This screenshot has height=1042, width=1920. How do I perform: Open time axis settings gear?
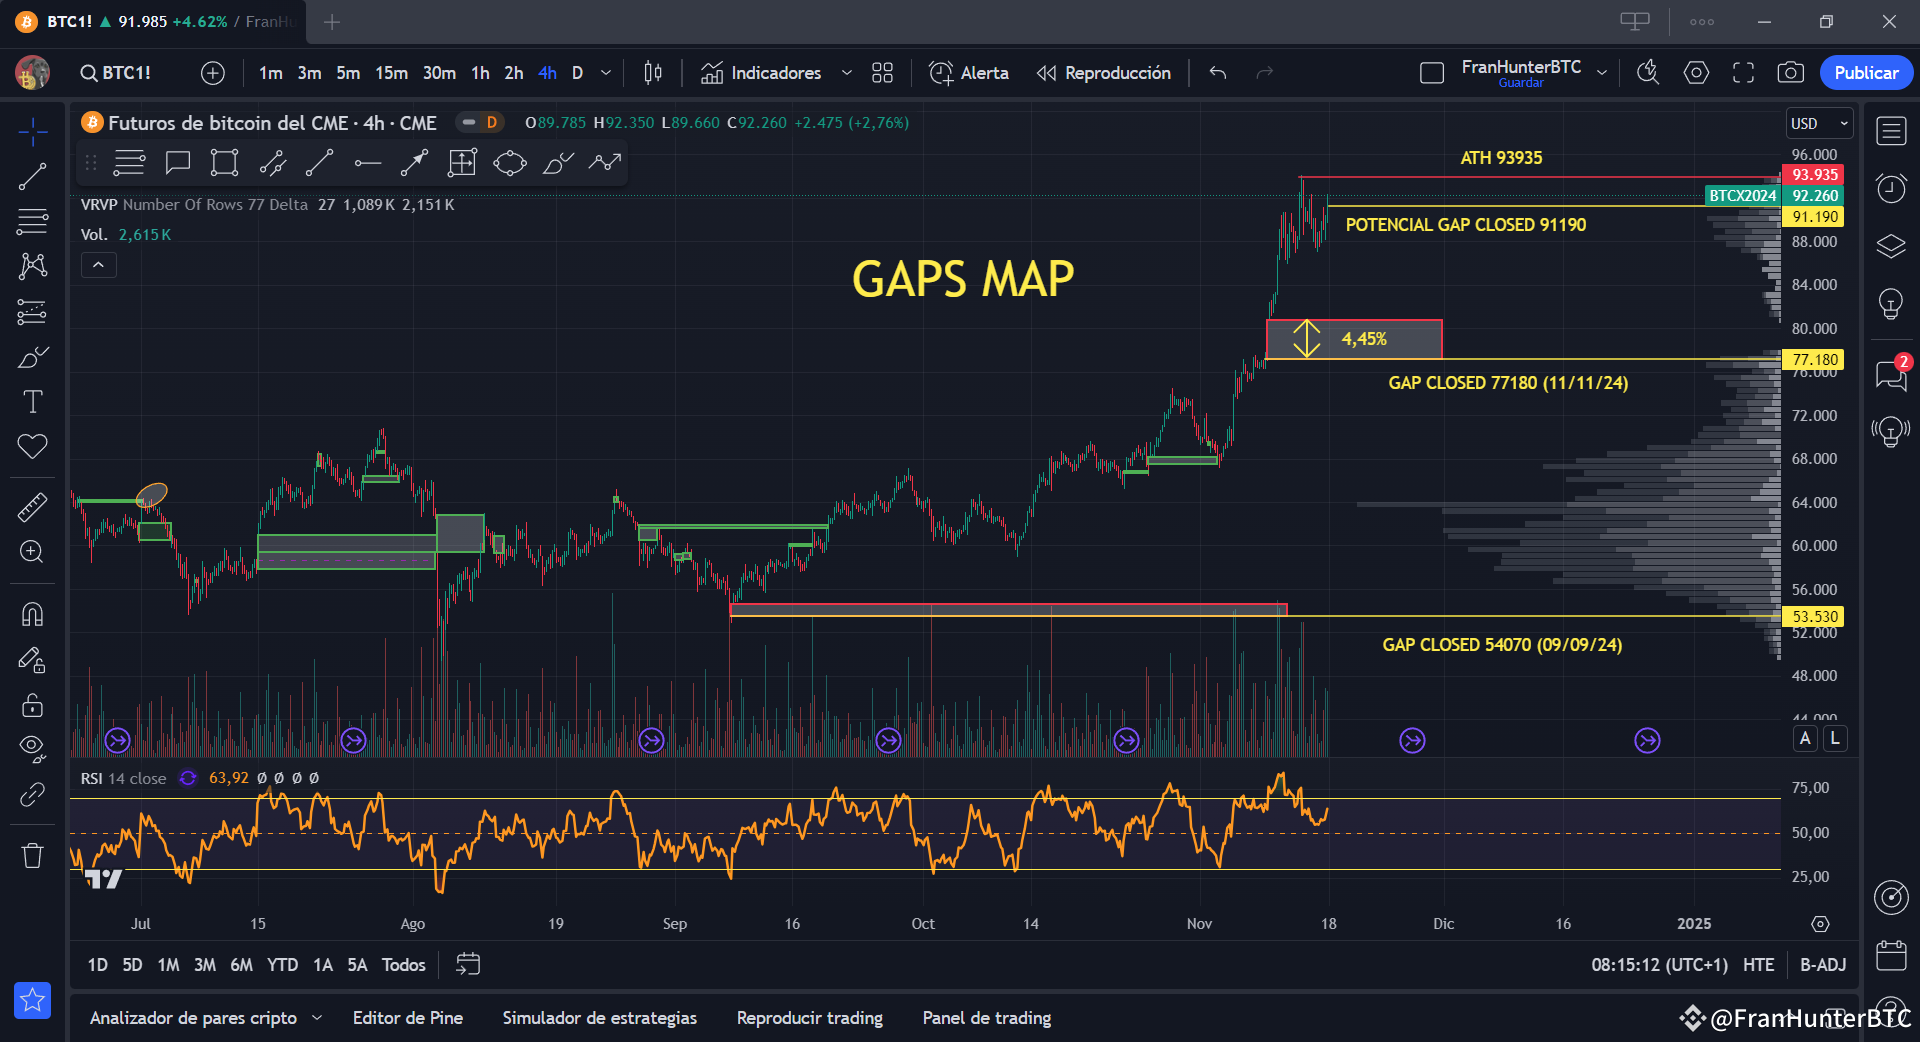1820,924
